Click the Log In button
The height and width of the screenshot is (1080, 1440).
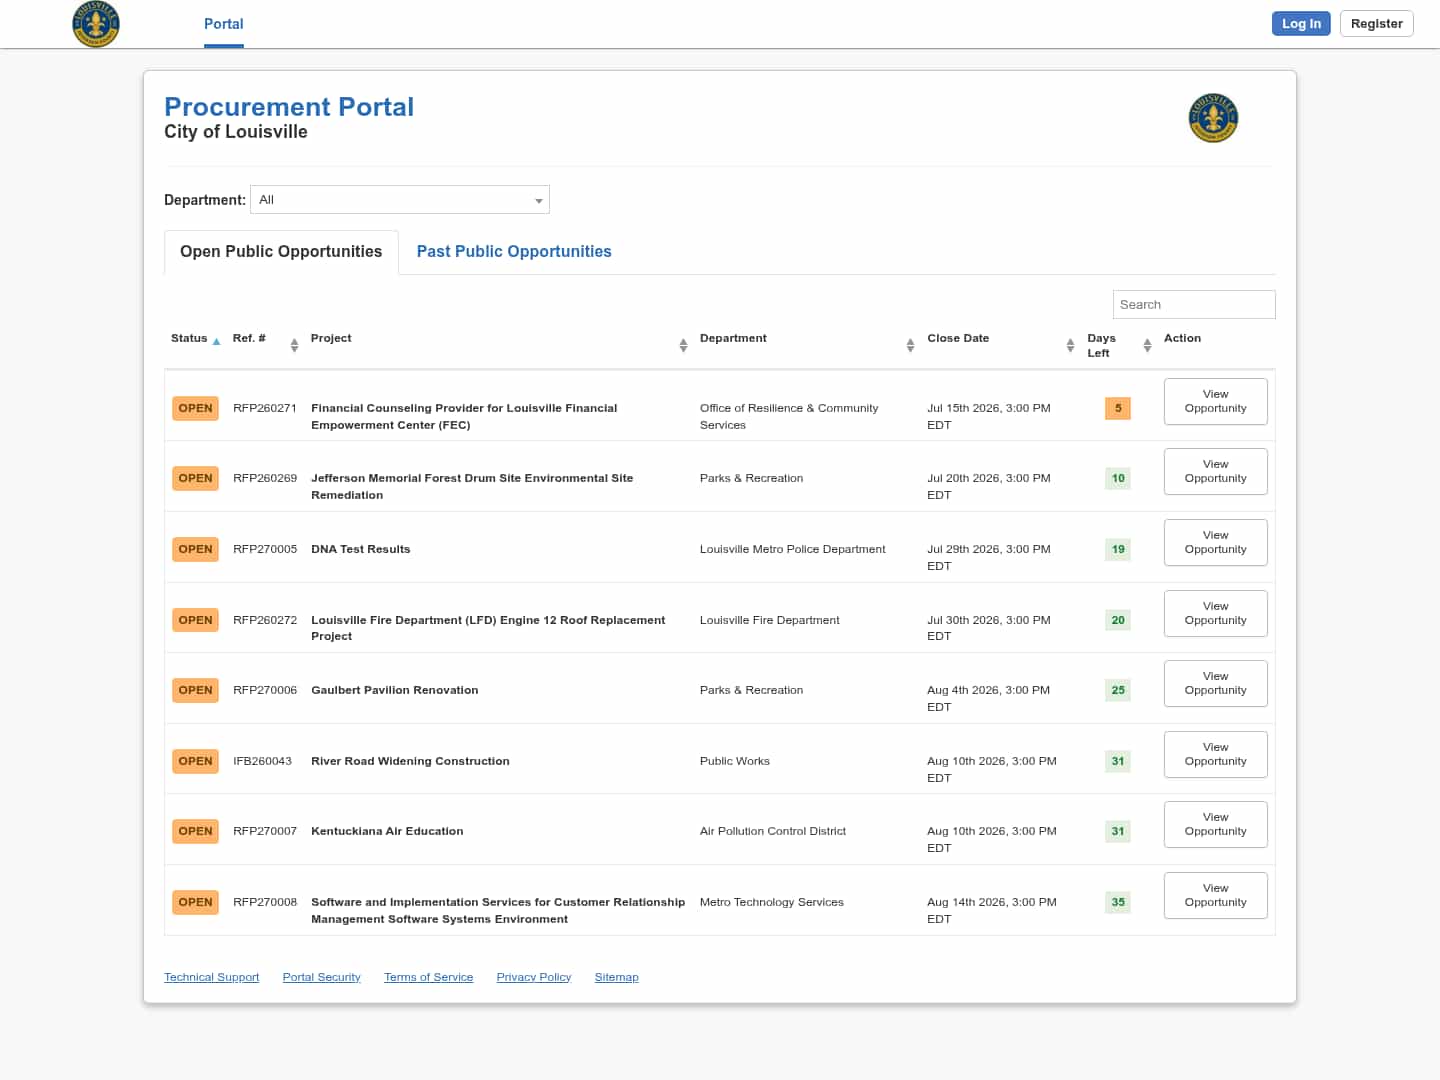[1301, 24]
